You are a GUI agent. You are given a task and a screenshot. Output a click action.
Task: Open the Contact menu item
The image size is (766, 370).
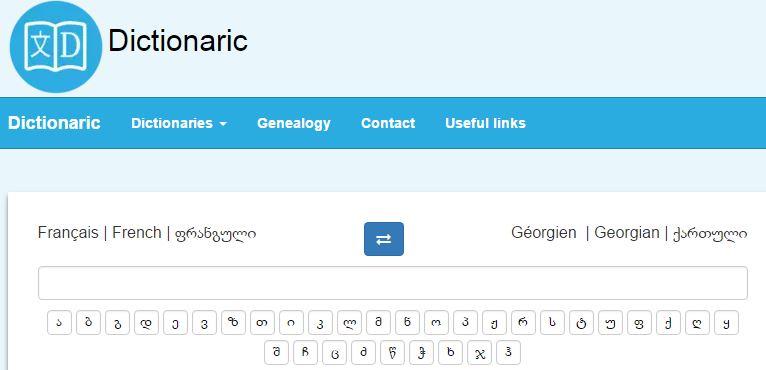tap(388, 123)
